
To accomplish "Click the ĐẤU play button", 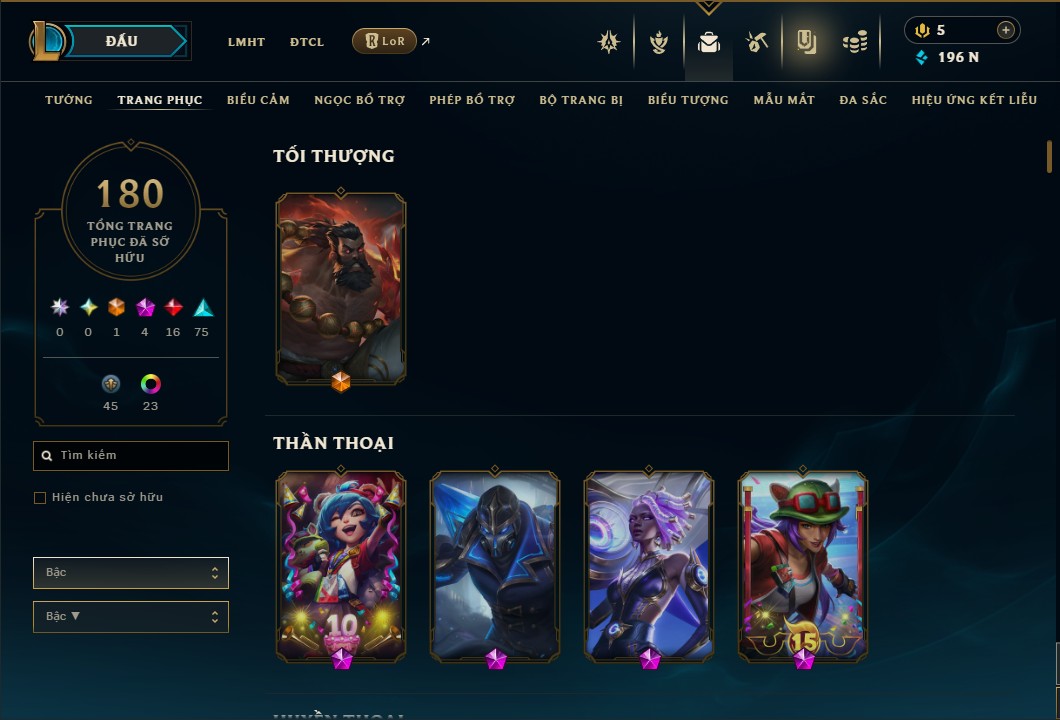I will click(x=122, y=41).
